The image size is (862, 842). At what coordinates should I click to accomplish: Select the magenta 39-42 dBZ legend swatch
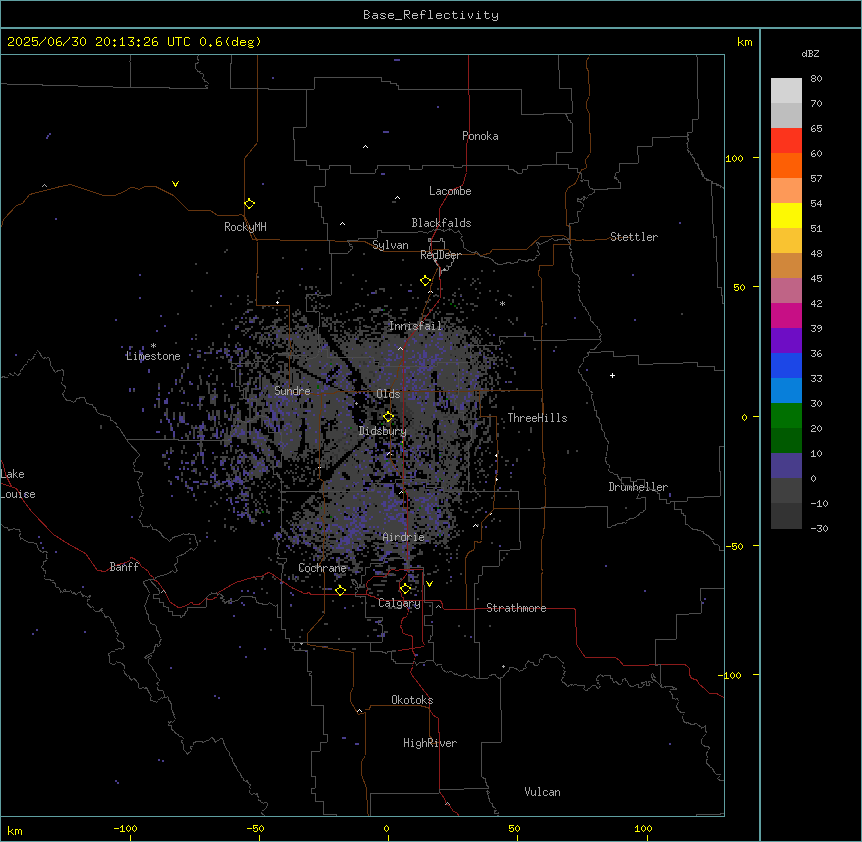coord(786,315)
